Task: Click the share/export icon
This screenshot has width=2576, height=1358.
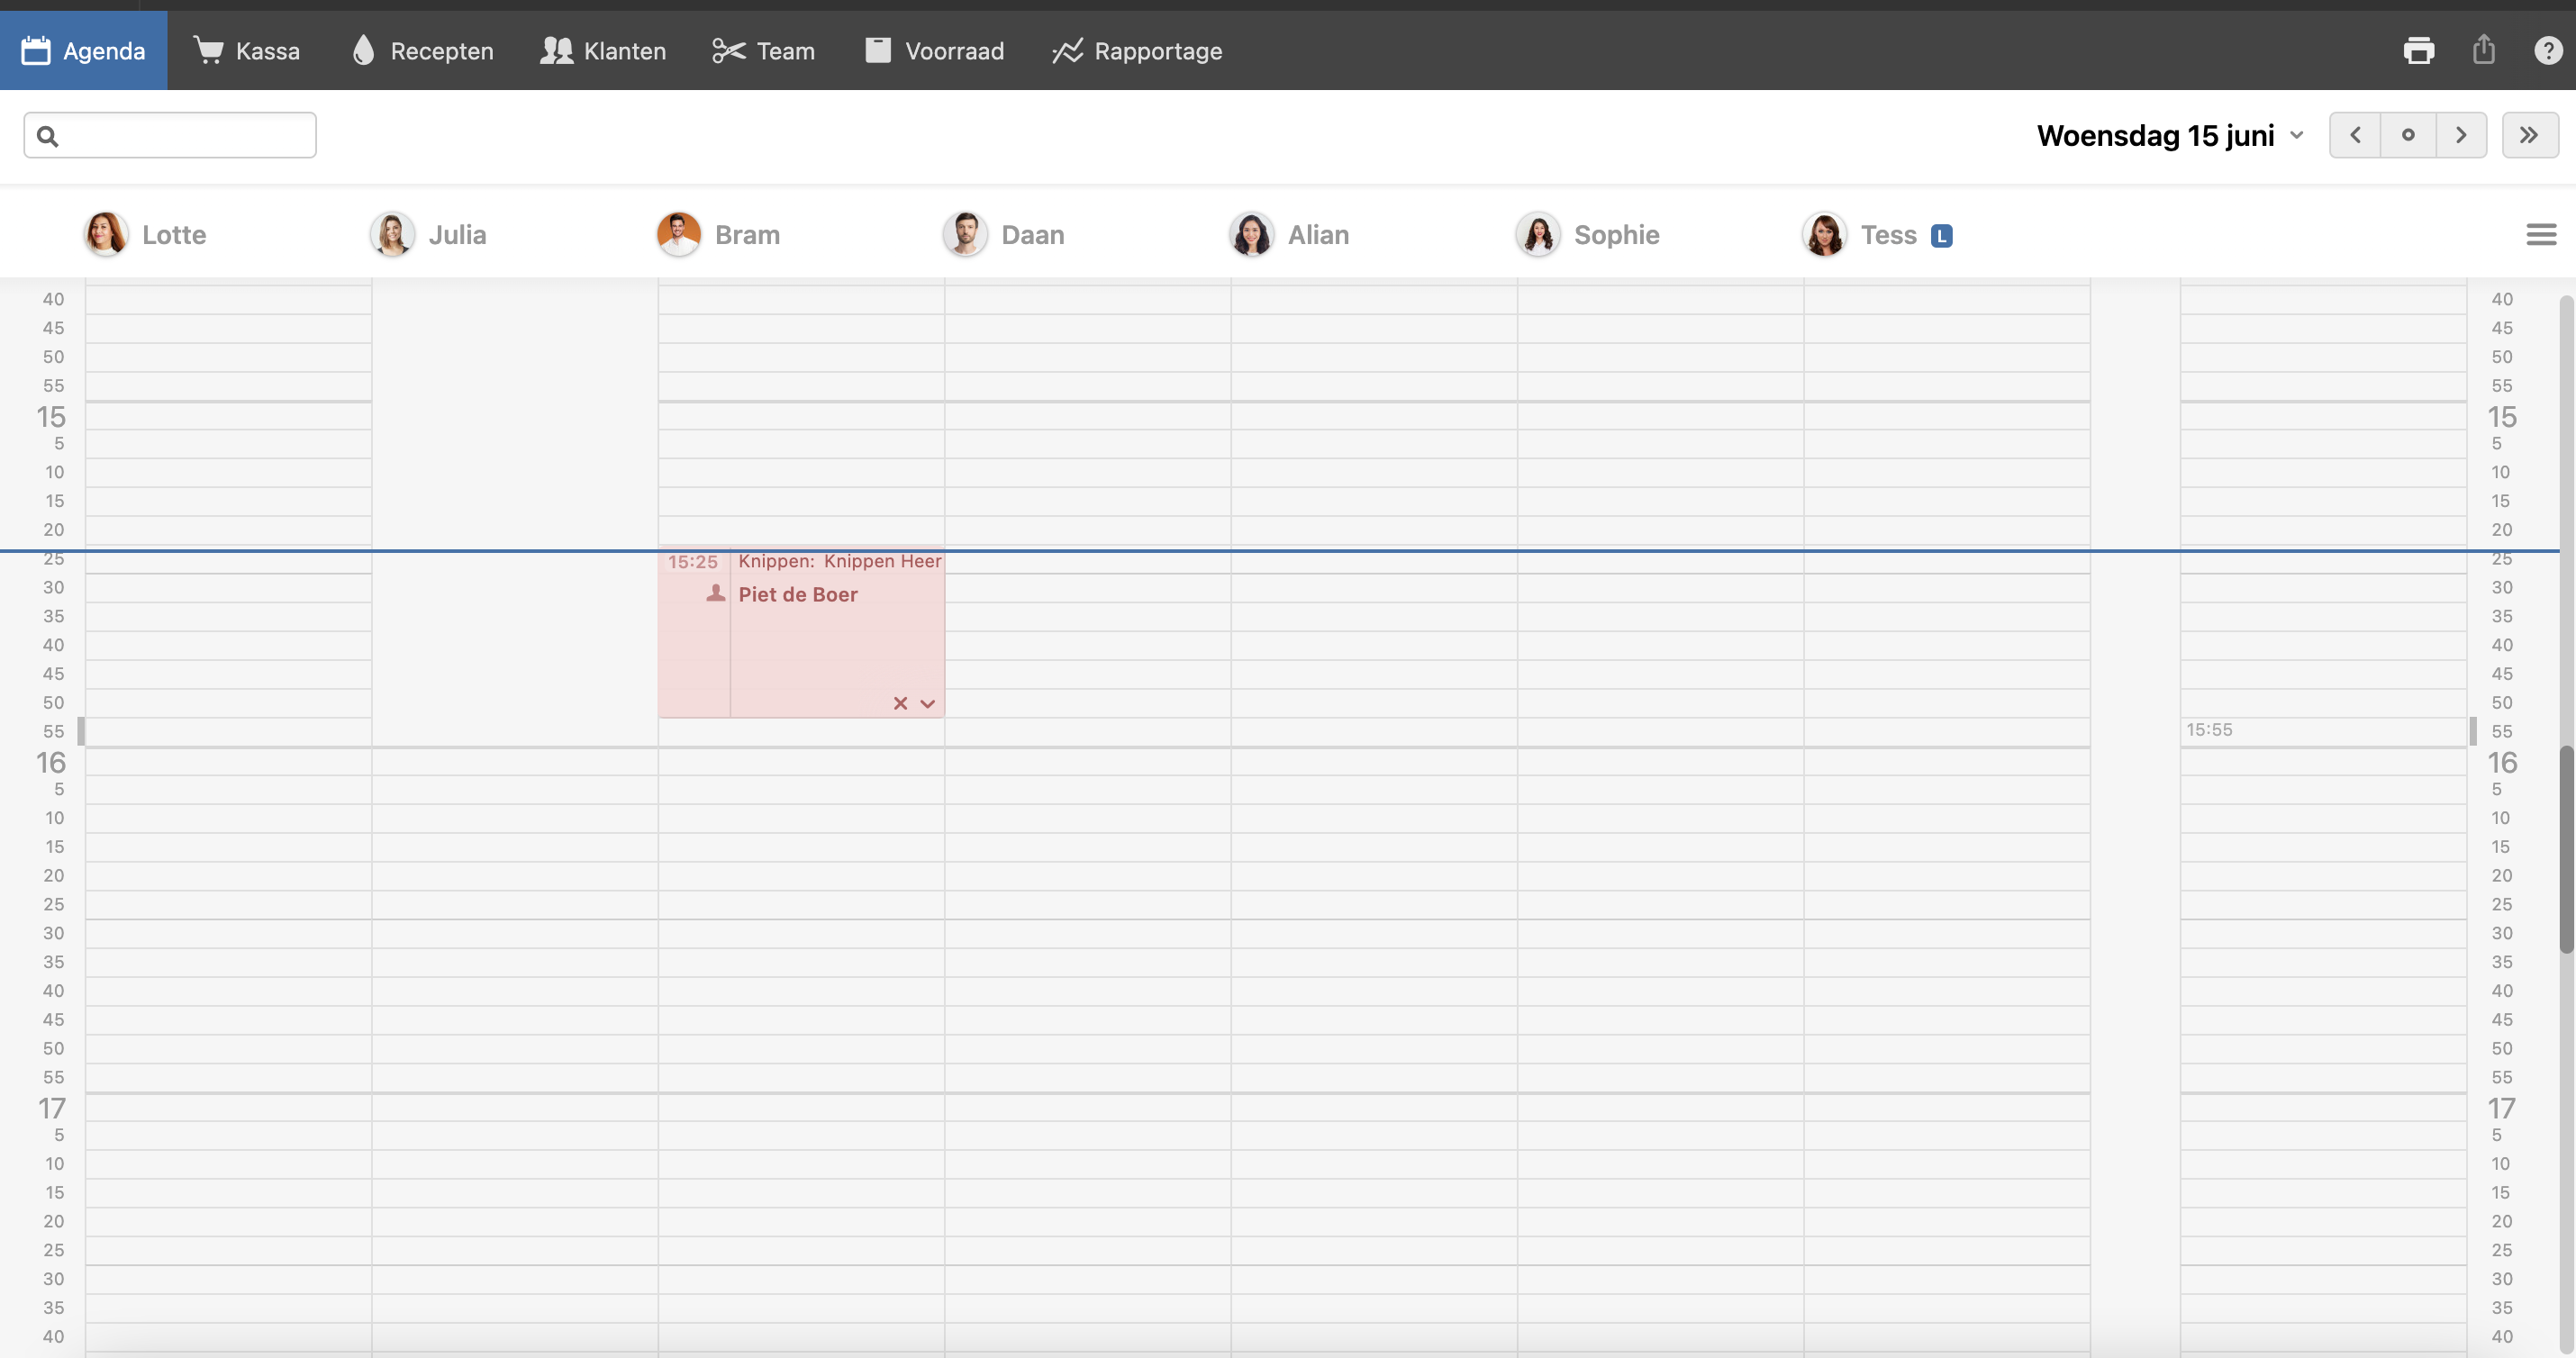Action: 2484,50
